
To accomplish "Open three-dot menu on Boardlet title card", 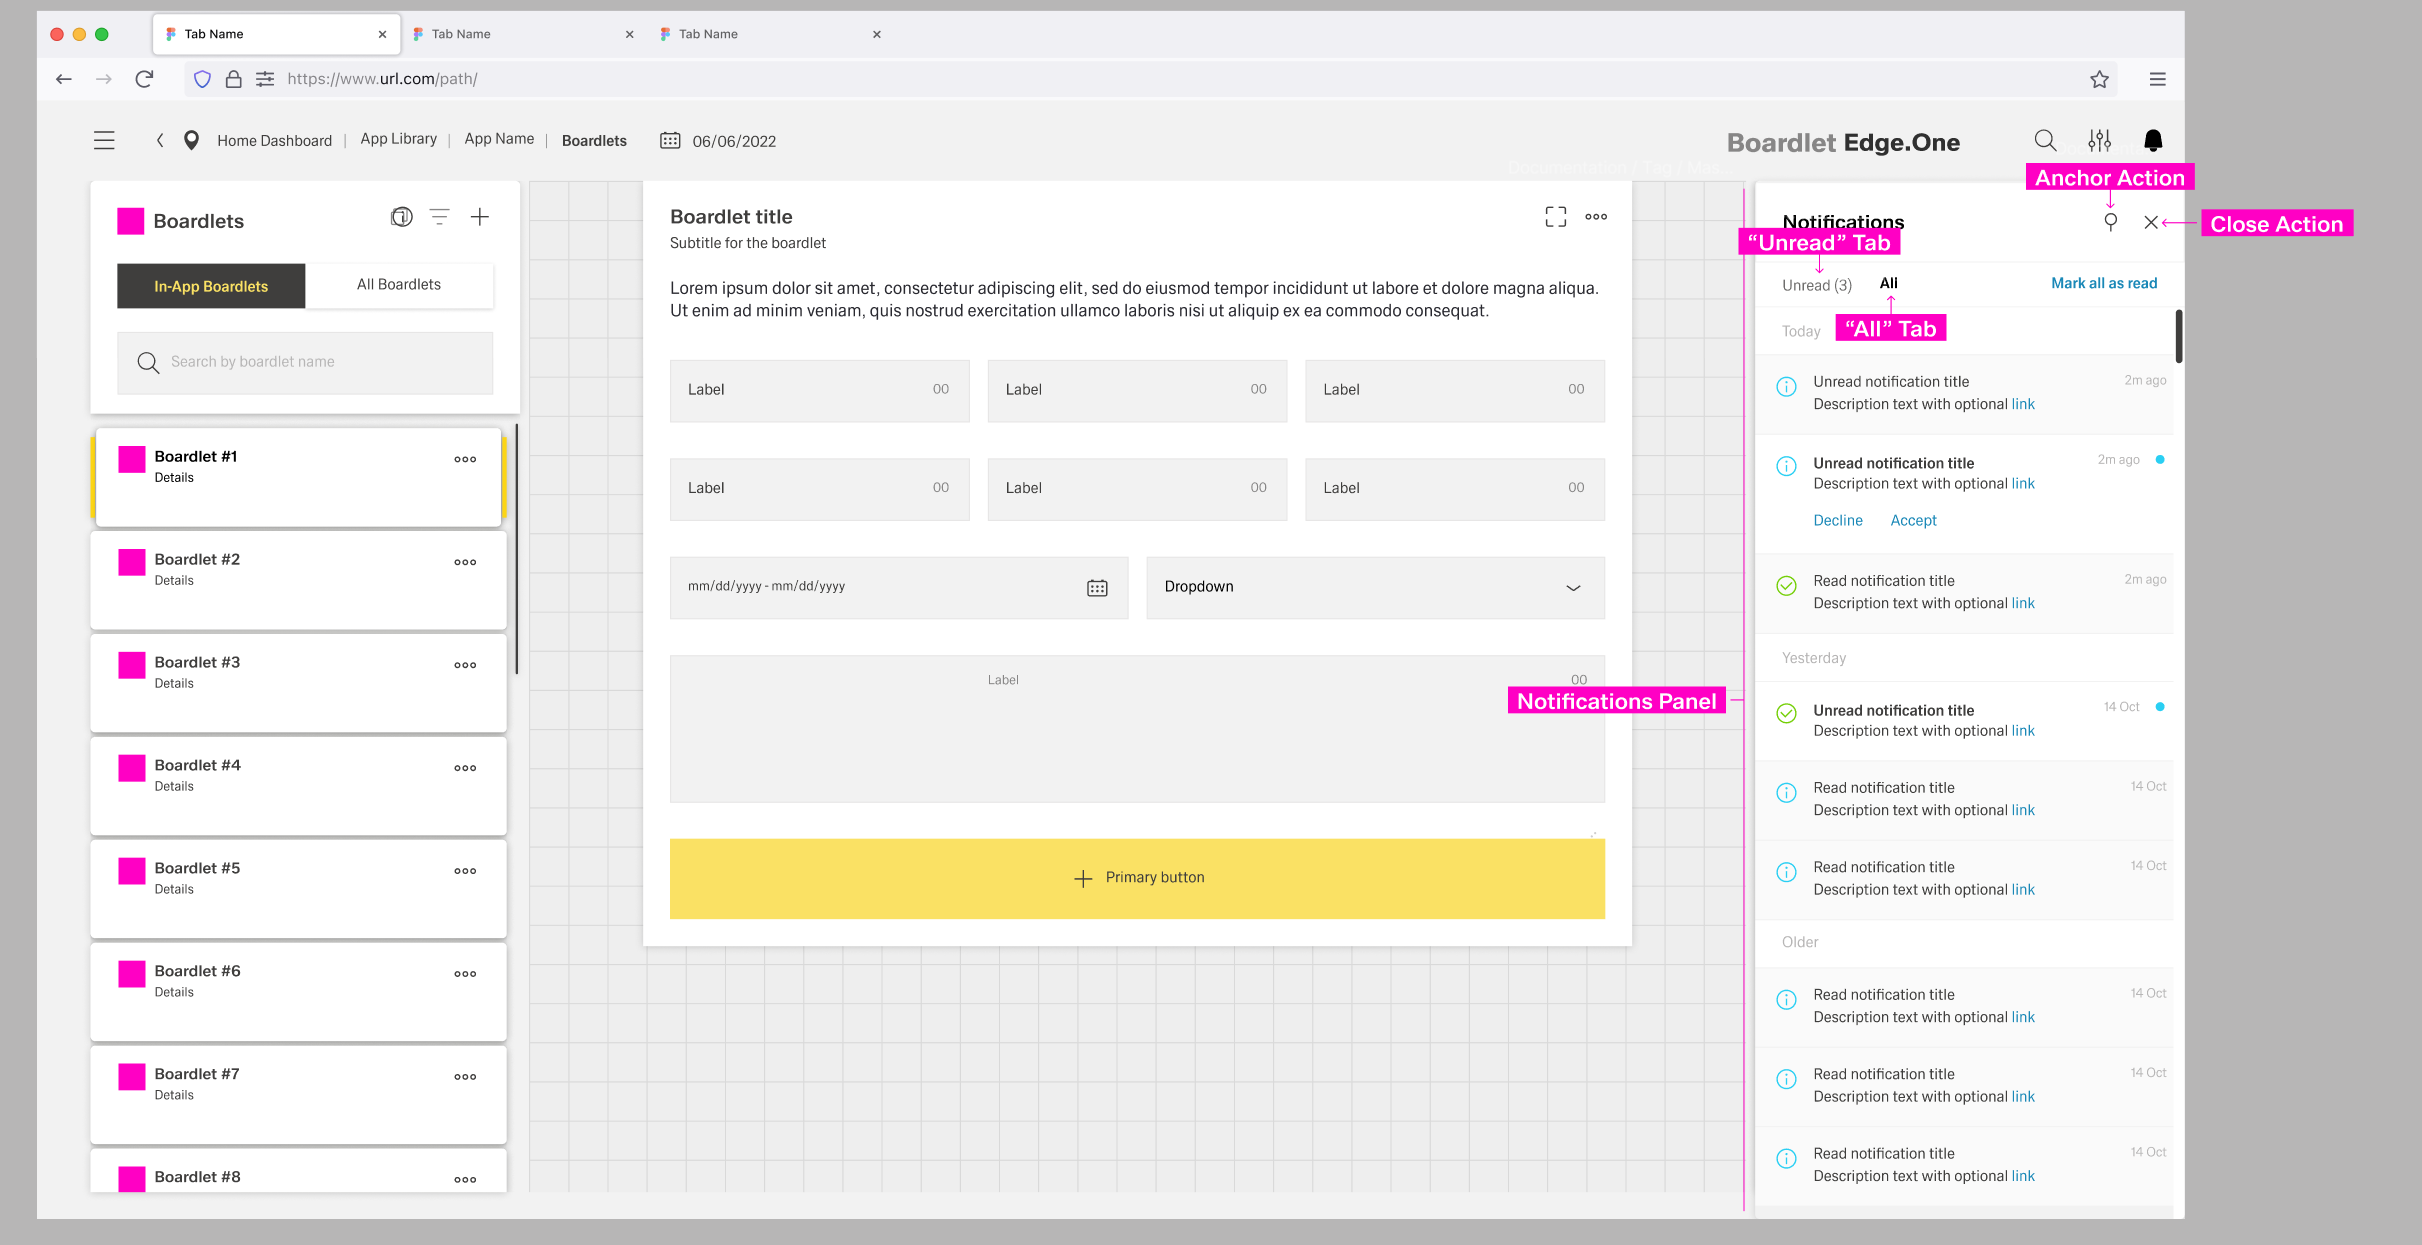I will pyautogui.click(x=1596, y=217).
